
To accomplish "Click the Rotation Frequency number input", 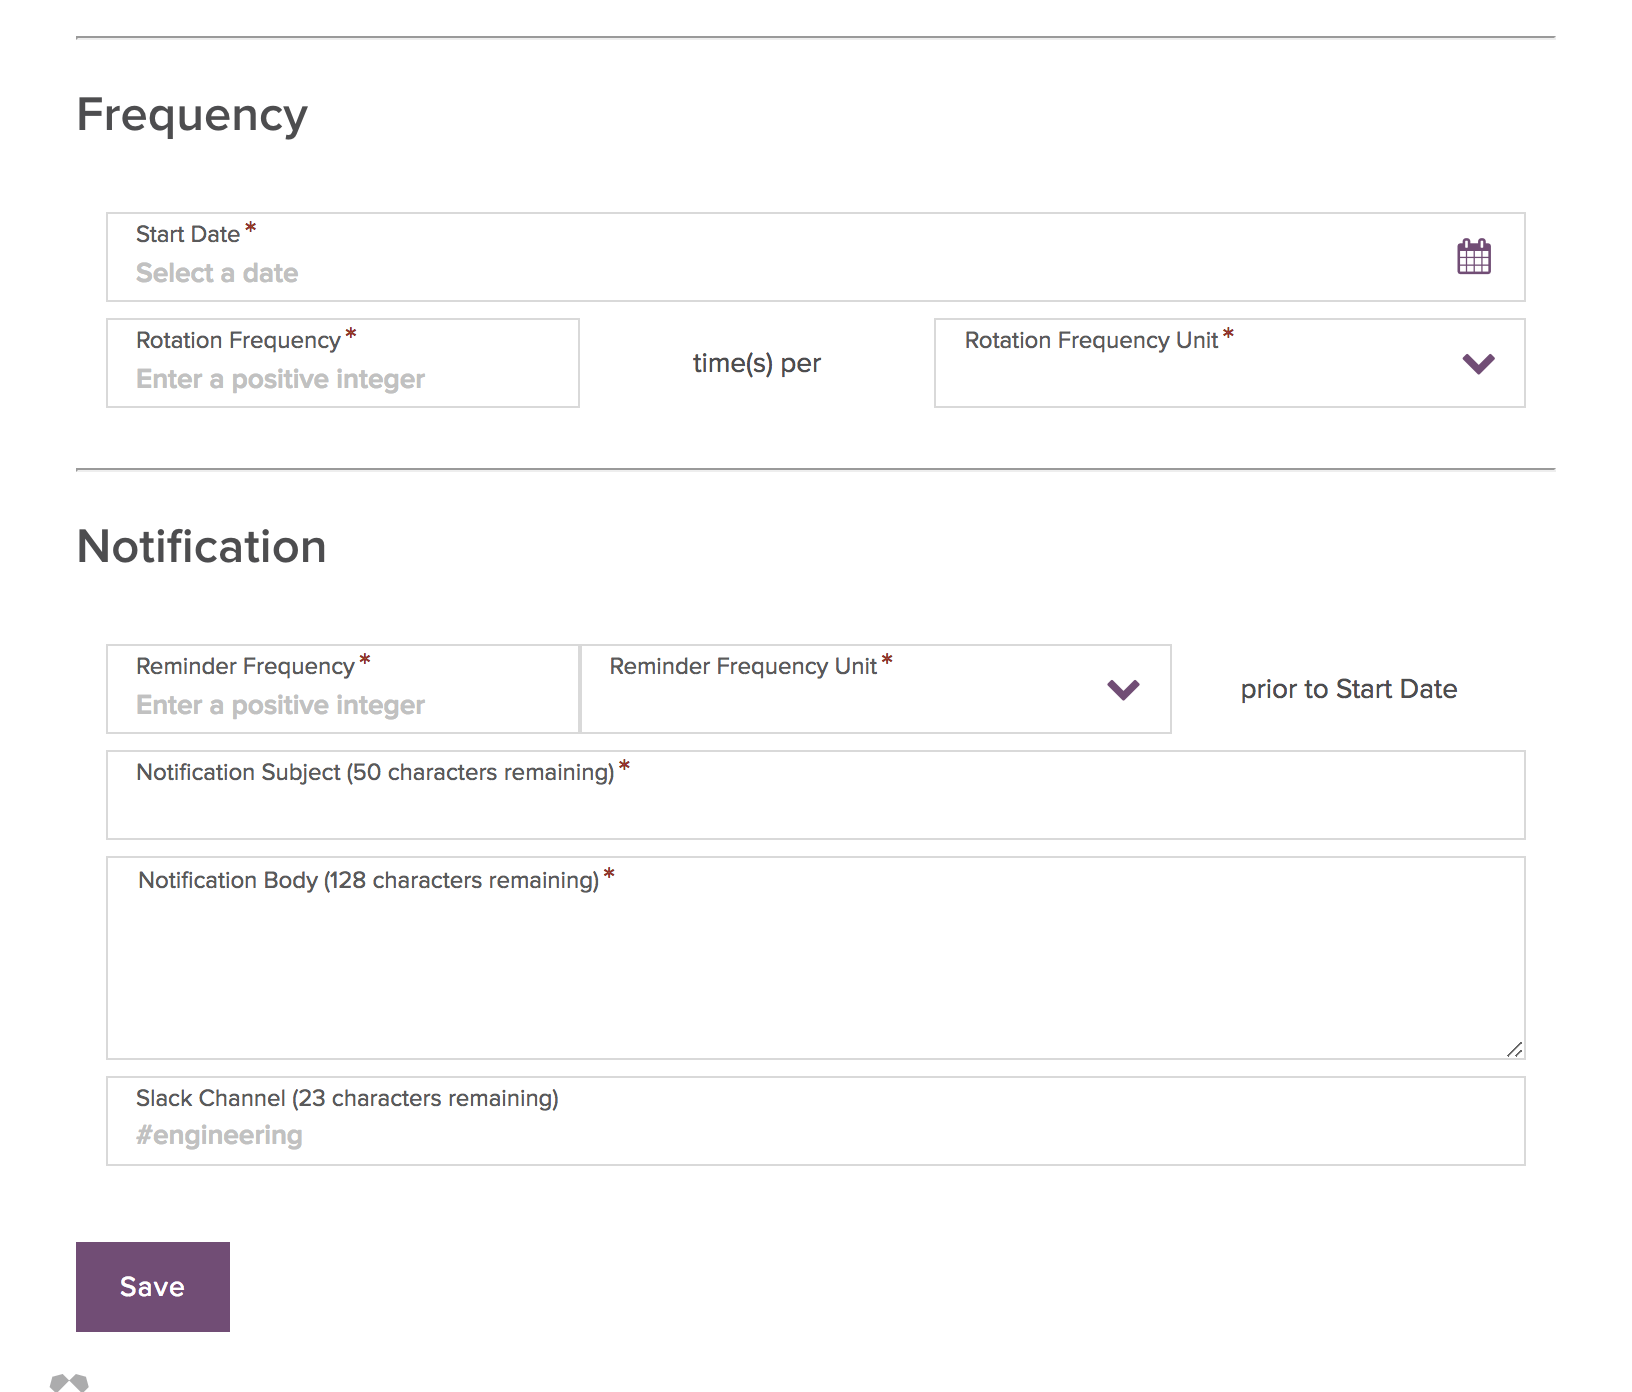I will click(342, 379).
